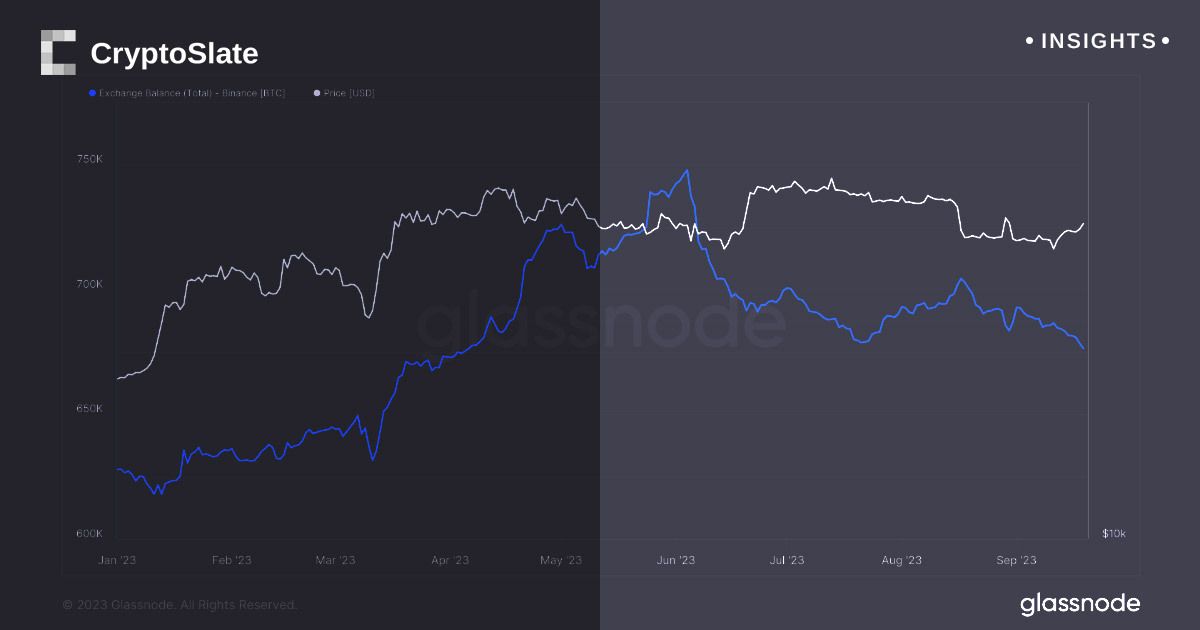1200x630 pixels.
Task: Click the copyright 2023 Glassnode footer text
Action: [x=180, y=605]
